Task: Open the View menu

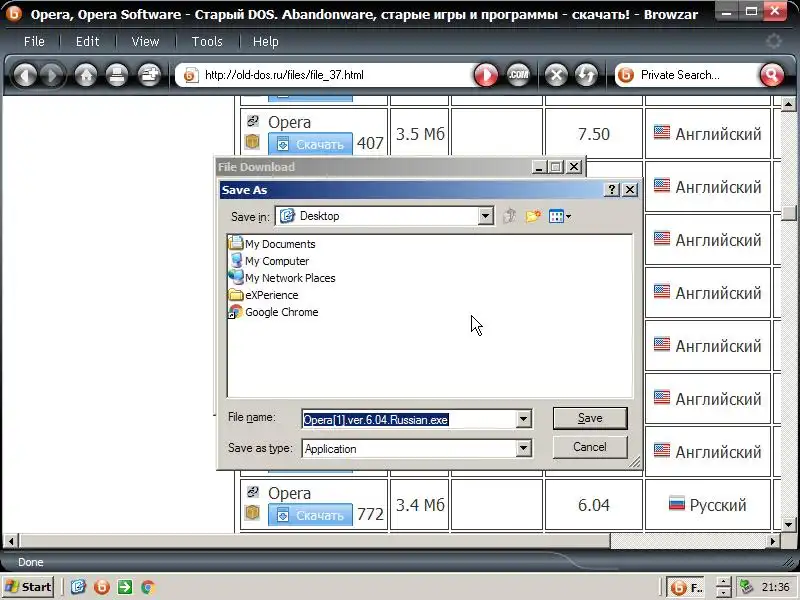Action: point(145,41)
